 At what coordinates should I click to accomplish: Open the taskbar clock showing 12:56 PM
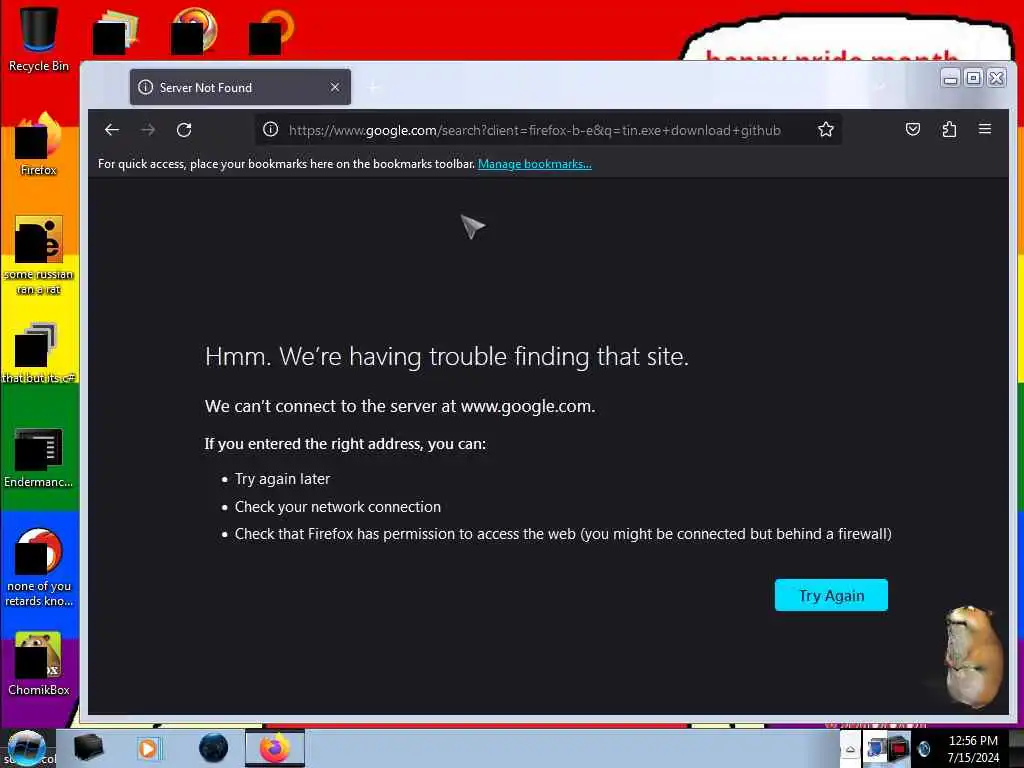click(973, 749)
